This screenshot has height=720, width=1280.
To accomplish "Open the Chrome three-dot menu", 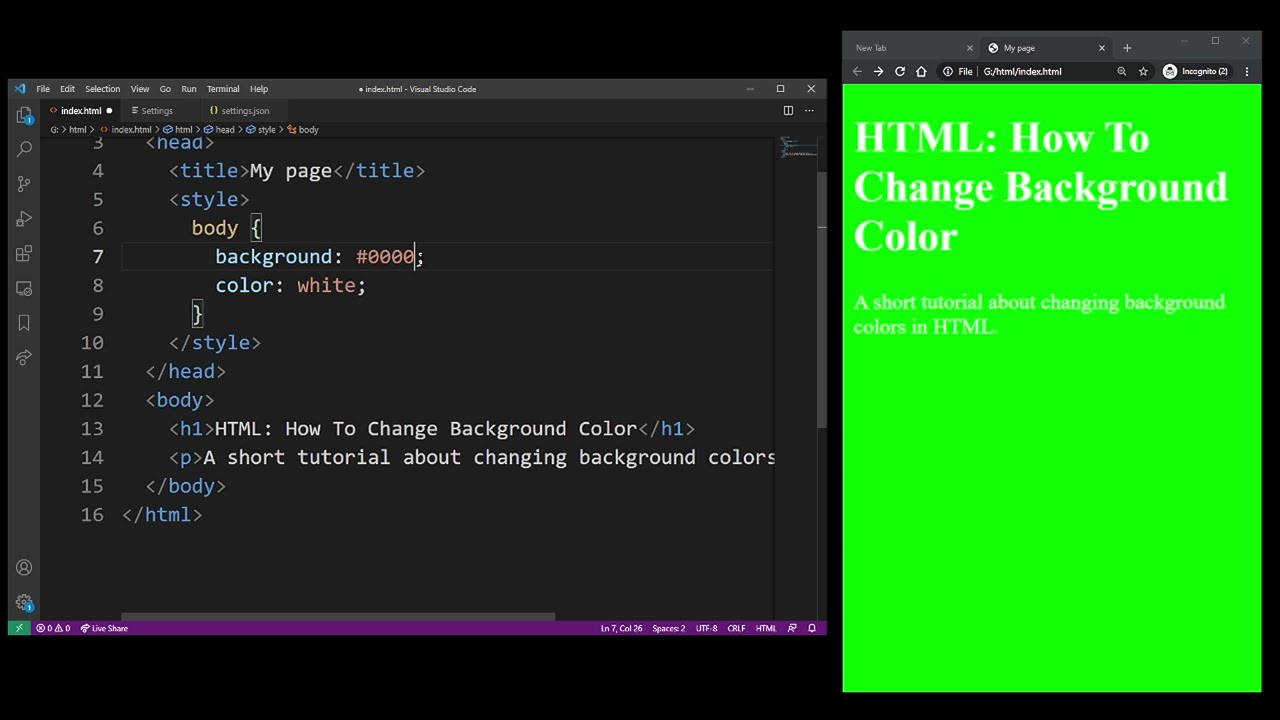I will click(x=1247, y=71).
